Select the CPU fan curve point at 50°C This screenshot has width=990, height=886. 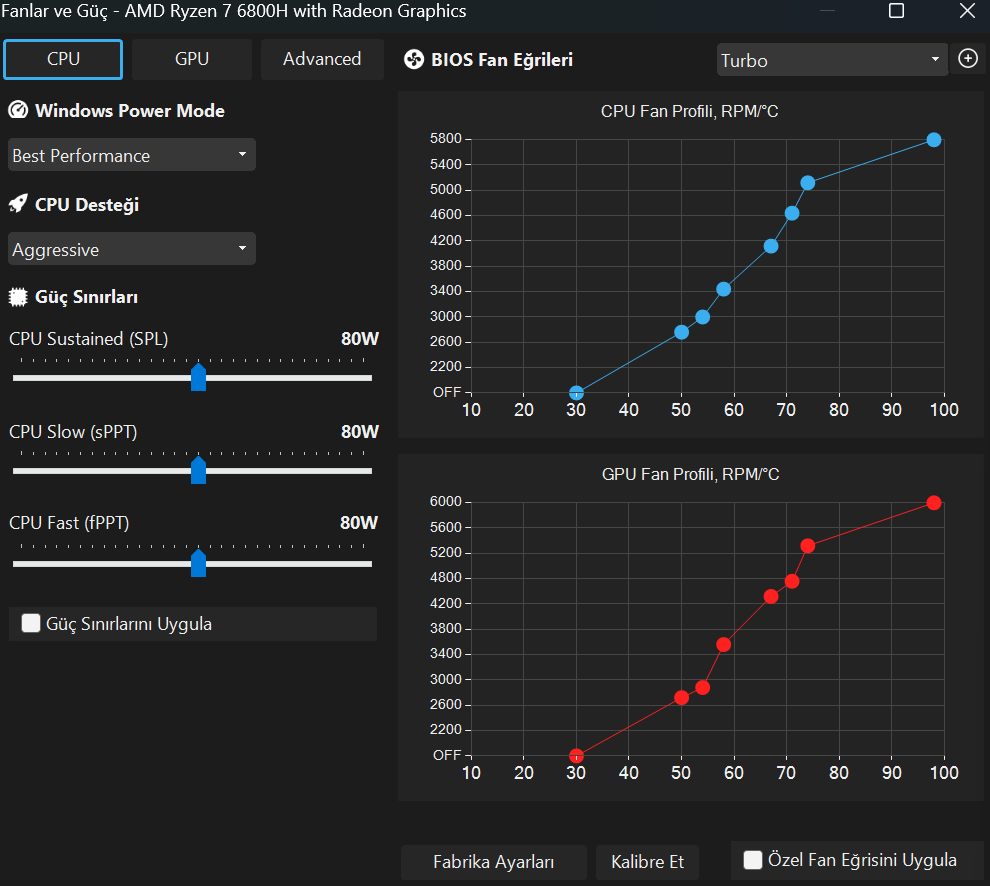point(681,332)
